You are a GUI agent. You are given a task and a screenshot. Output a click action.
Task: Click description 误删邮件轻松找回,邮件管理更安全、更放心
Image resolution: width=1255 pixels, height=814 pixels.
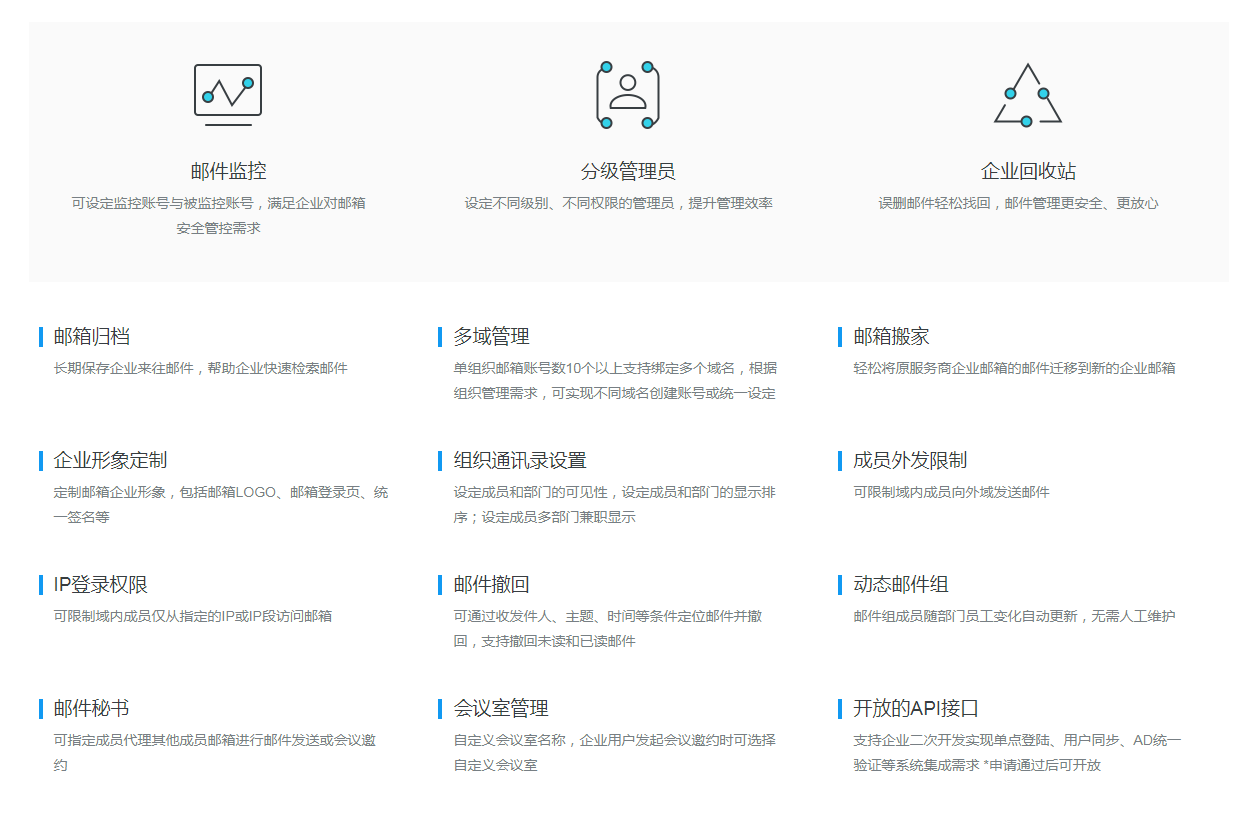(x=1018, y=203)
